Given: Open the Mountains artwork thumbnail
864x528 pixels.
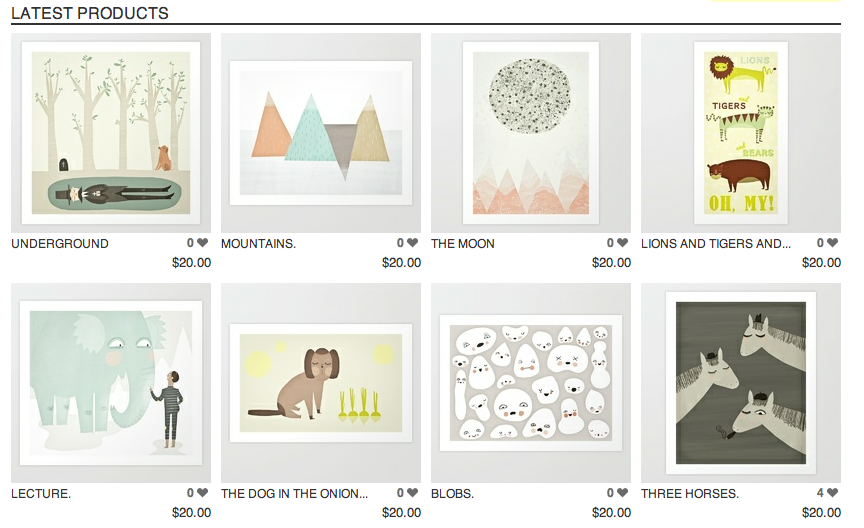Looking at the screenshot, I should click(x=321, y=133).
